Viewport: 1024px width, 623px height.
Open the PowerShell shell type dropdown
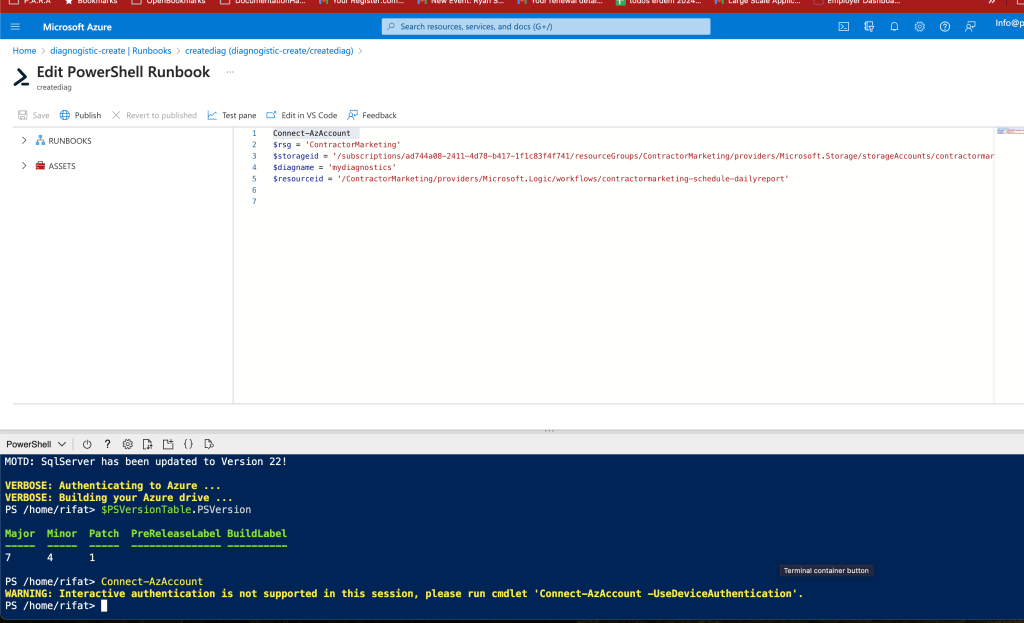[x=36, y=444]
